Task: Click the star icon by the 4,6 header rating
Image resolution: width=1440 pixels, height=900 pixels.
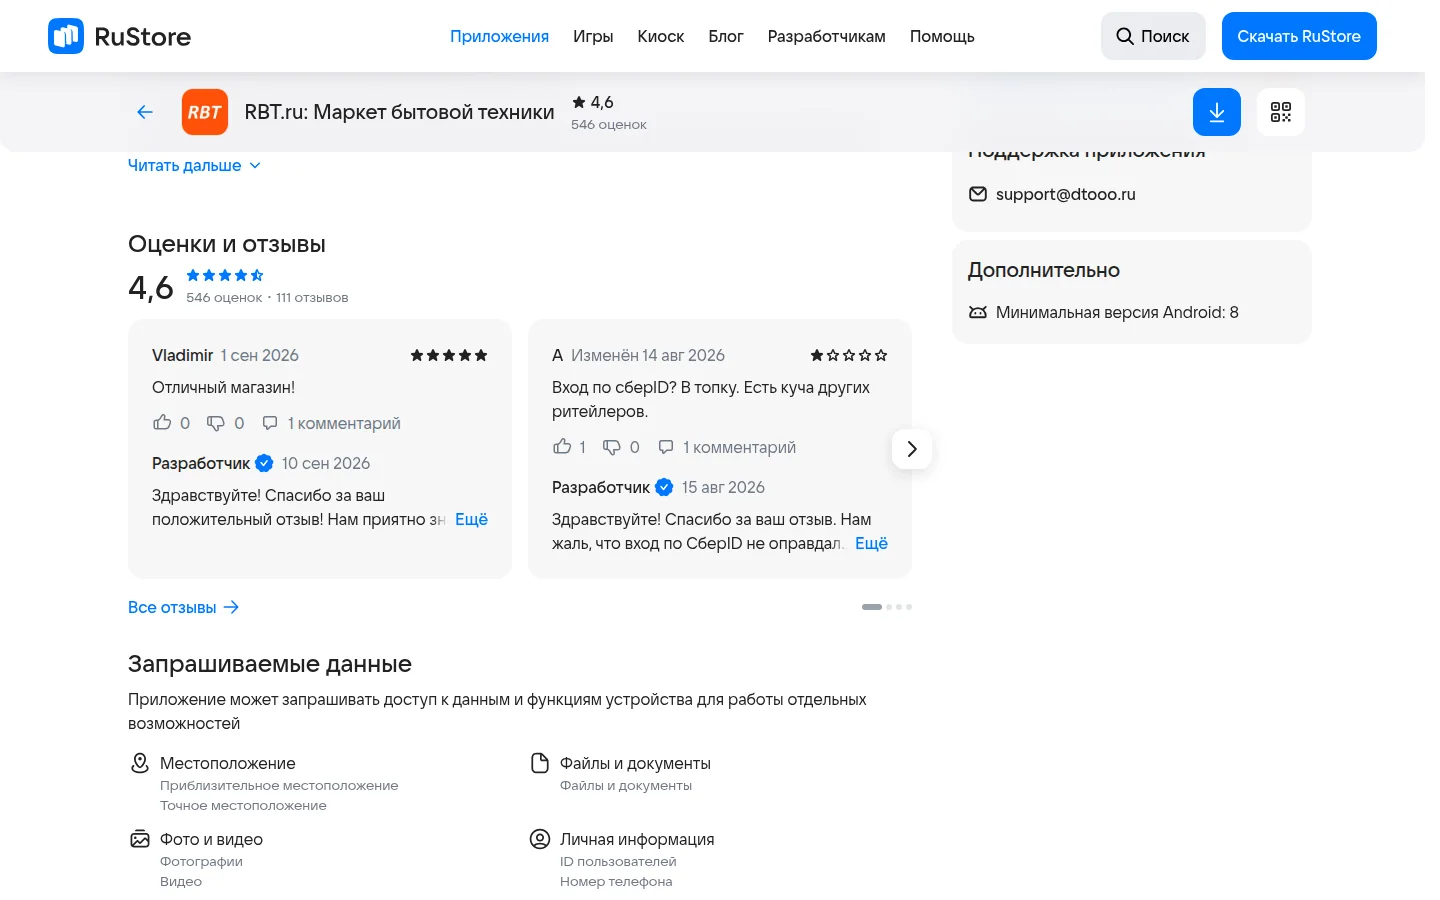Action: [x=578, y=102]
